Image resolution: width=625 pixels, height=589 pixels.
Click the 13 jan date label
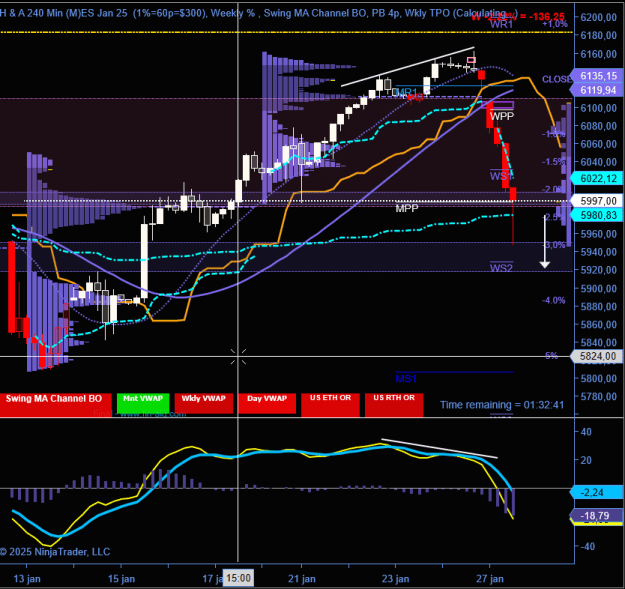coord(27,579)
